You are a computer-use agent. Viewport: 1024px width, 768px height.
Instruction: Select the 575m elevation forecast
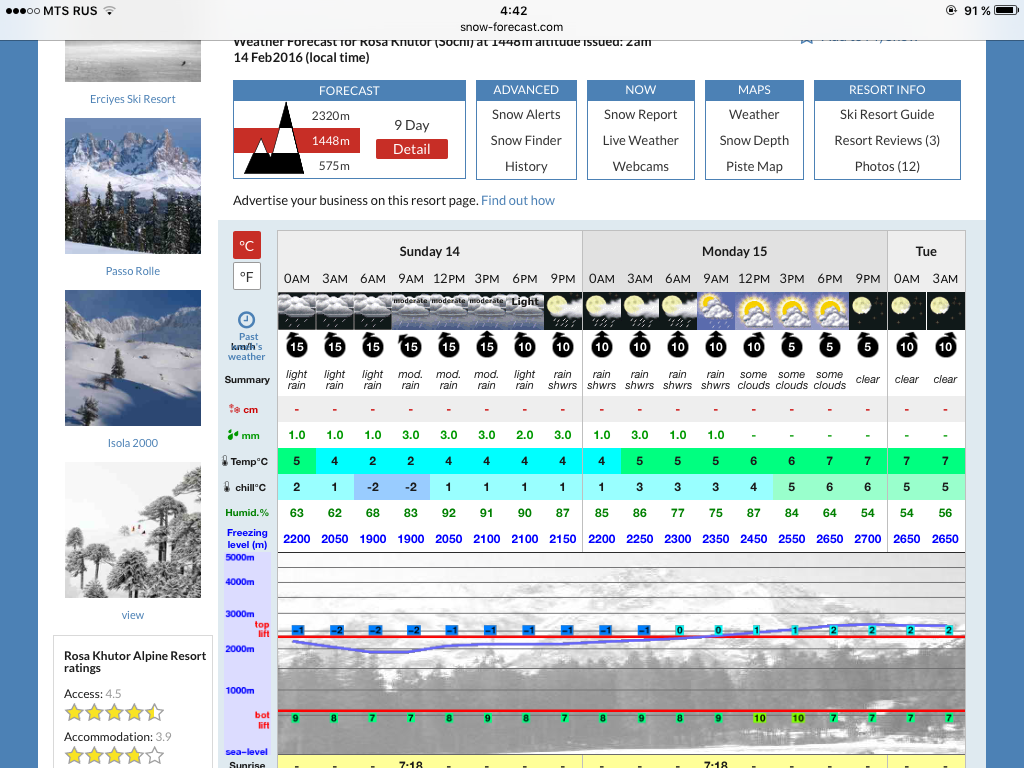click(x=334, y=166)
